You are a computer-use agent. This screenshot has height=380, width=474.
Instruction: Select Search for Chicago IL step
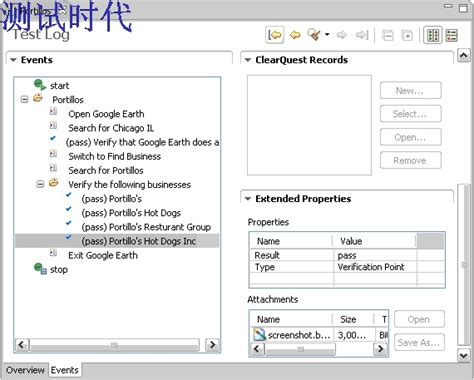111,128
